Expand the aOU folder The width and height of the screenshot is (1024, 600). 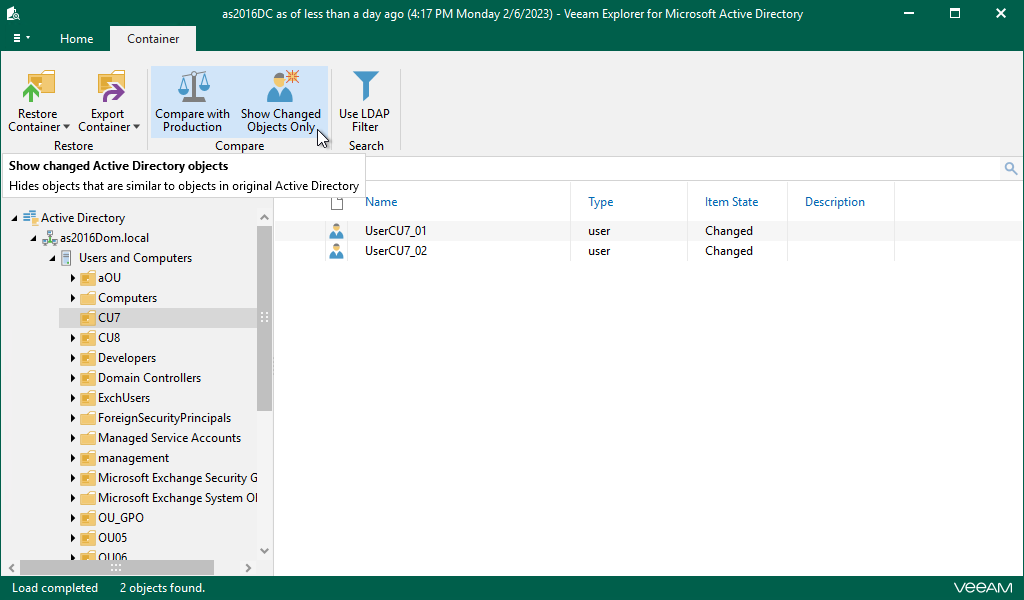click(73, 278)
